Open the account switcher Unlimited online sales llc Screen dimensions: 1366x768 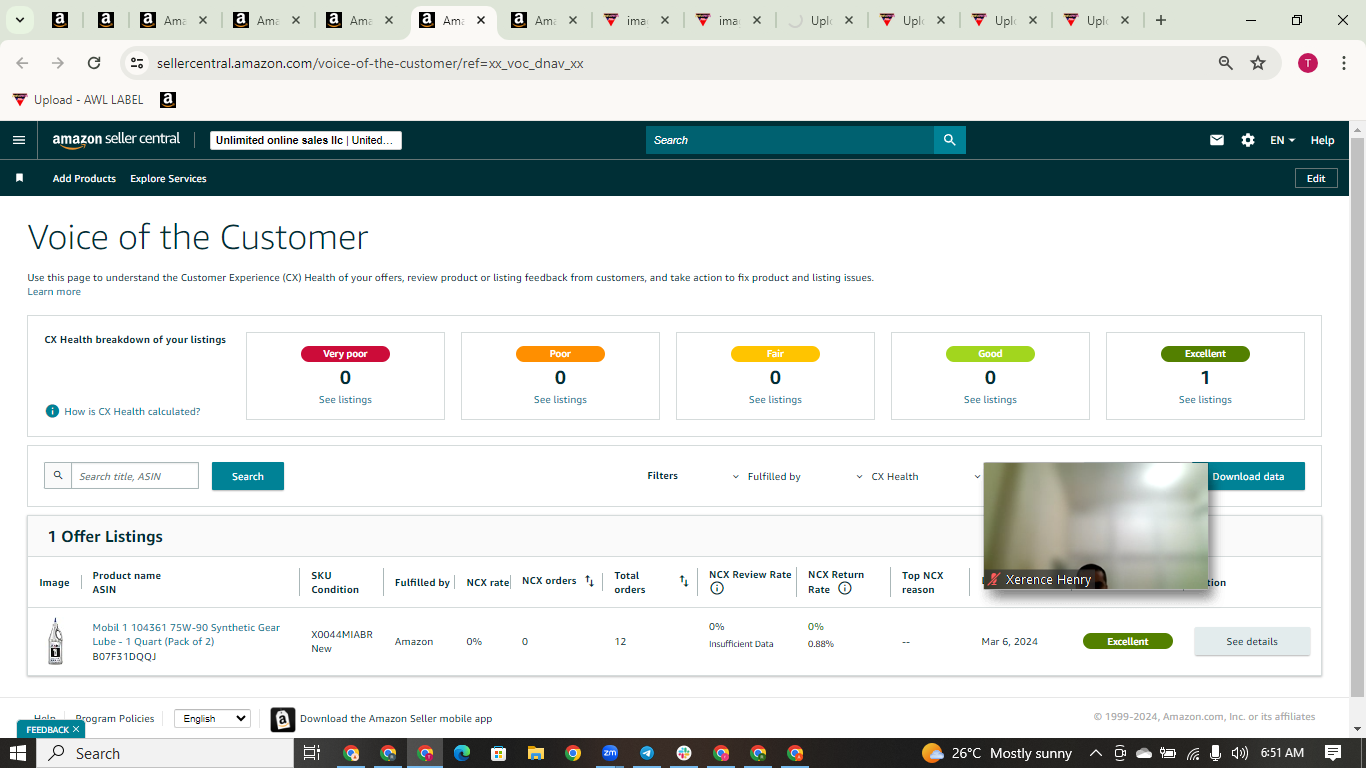306,140
